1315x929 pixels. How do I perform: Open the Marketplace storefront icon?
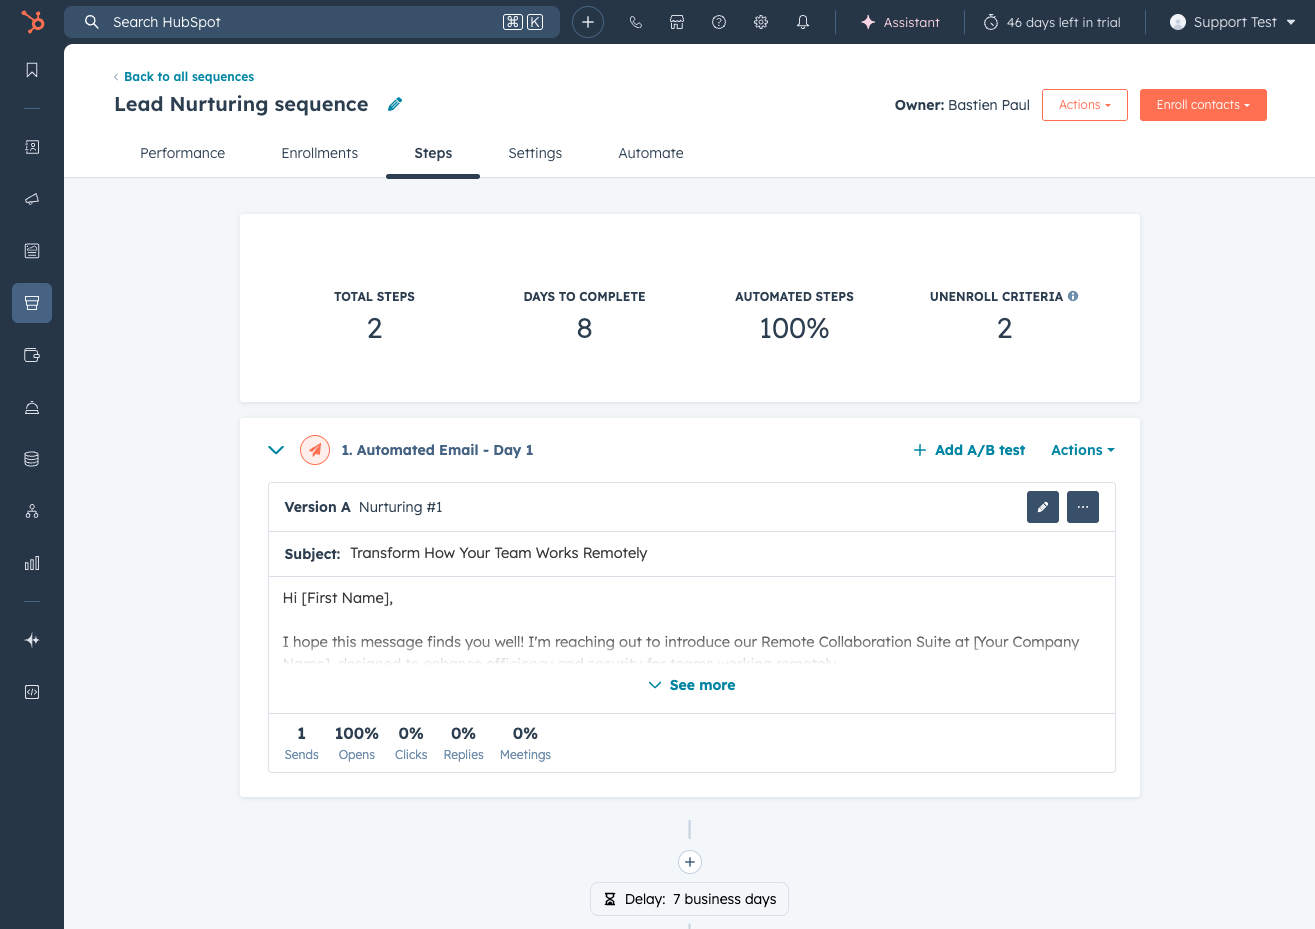pyautogui.click(x=677, y=22)
